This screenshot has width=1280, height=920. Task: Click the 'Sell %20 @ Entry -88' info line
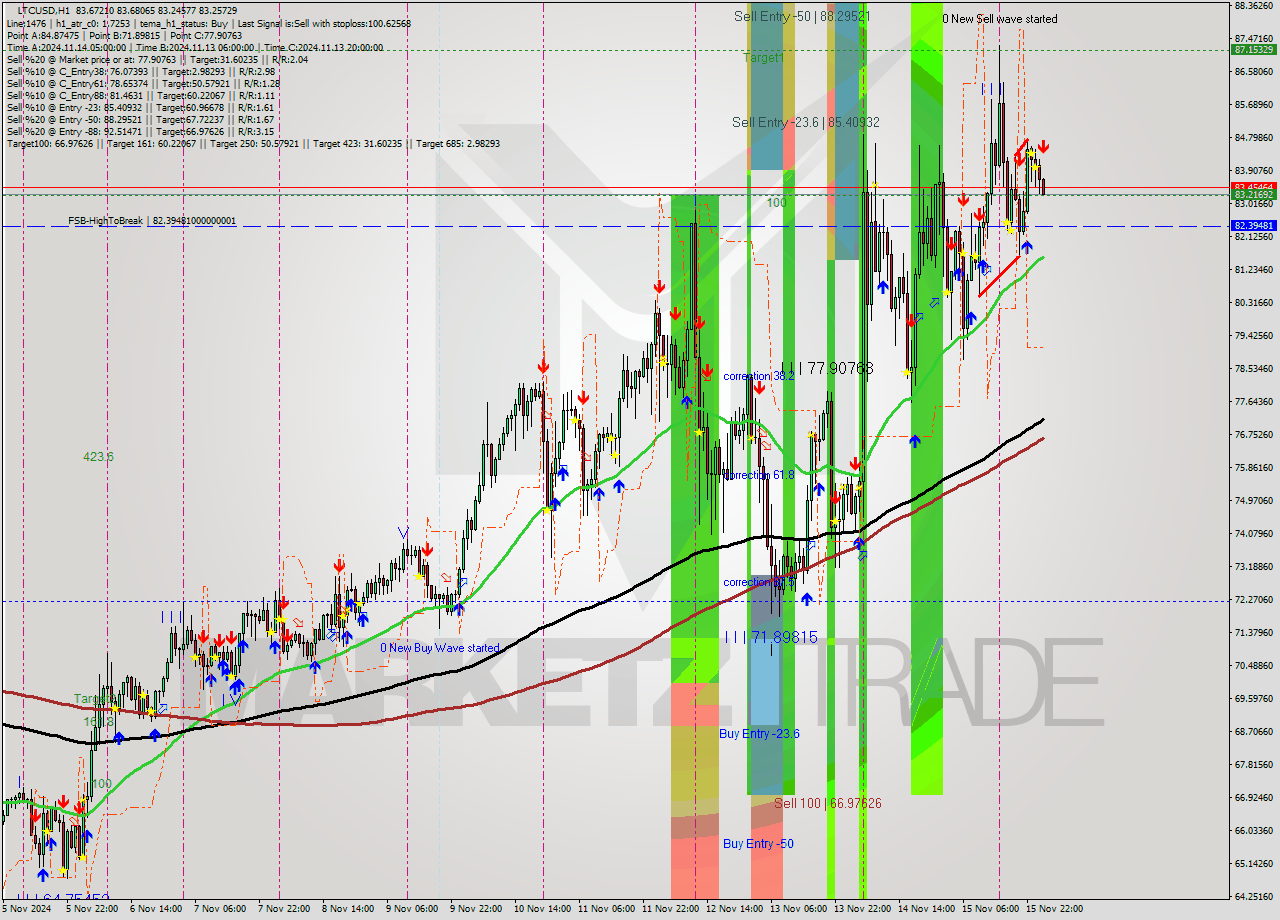click(140, 131)
